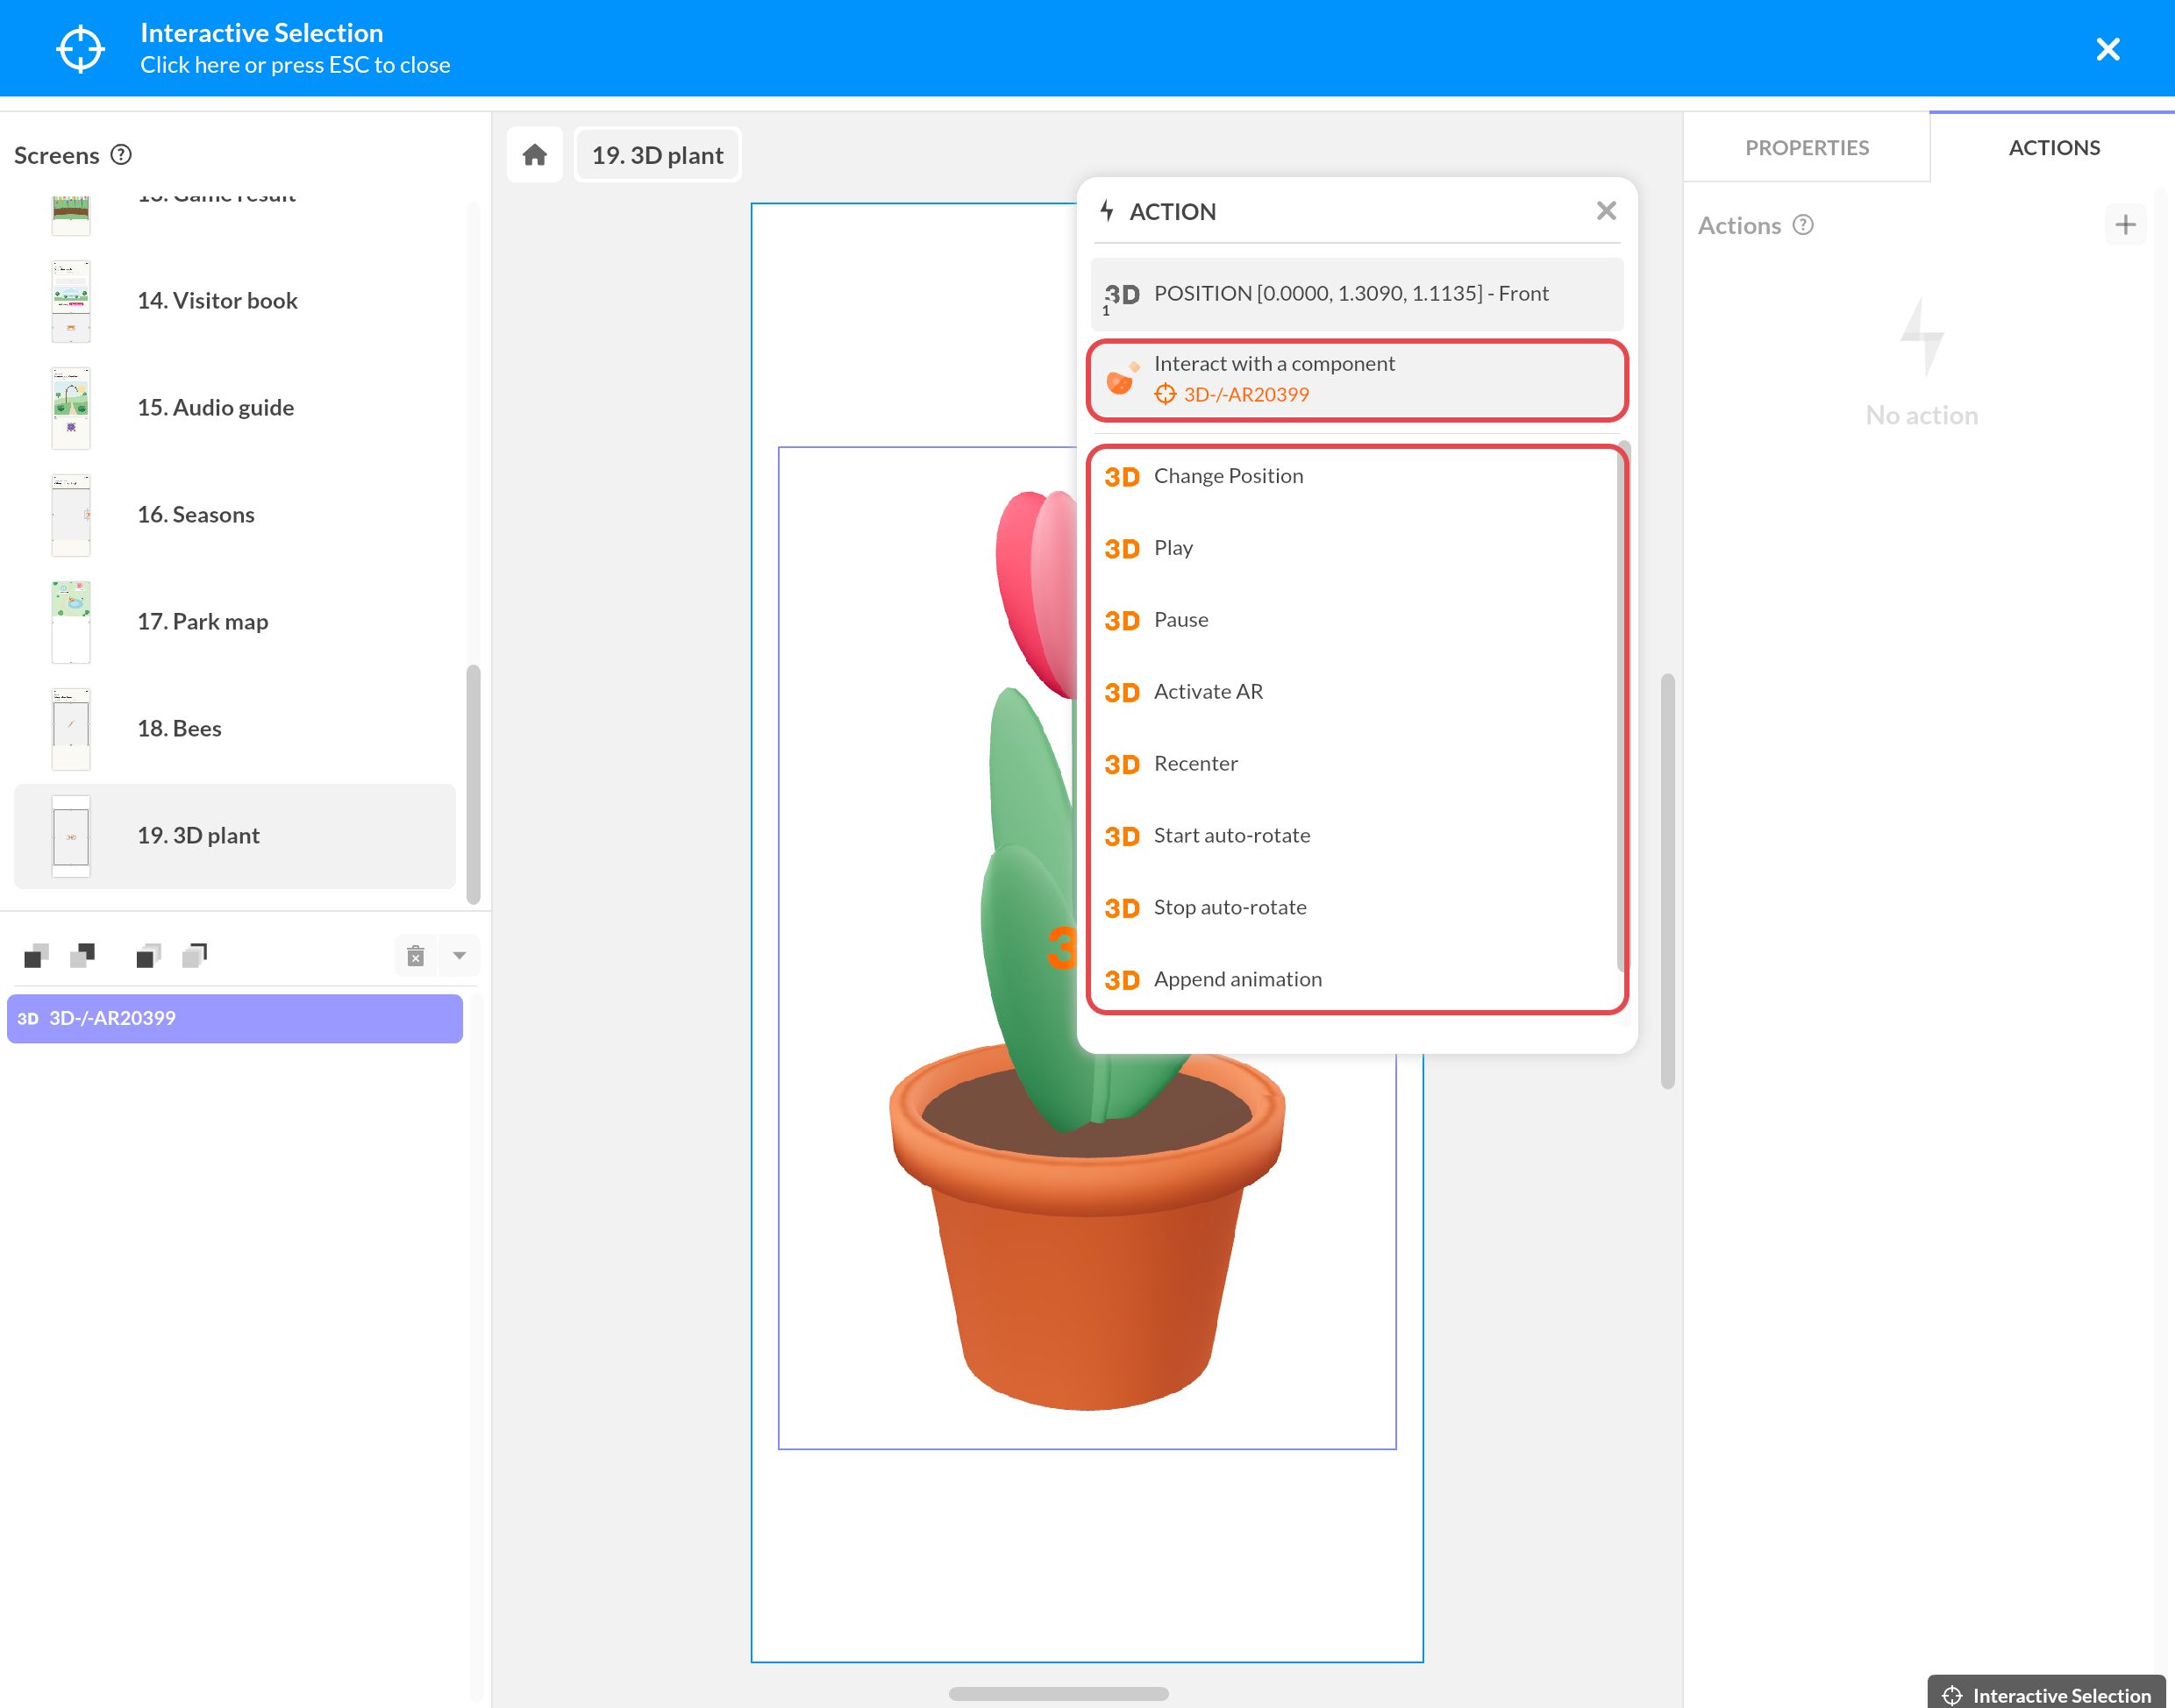
Task: Click the send-backward layer icon
Action: pyautogui.click(x=83, y=956)
